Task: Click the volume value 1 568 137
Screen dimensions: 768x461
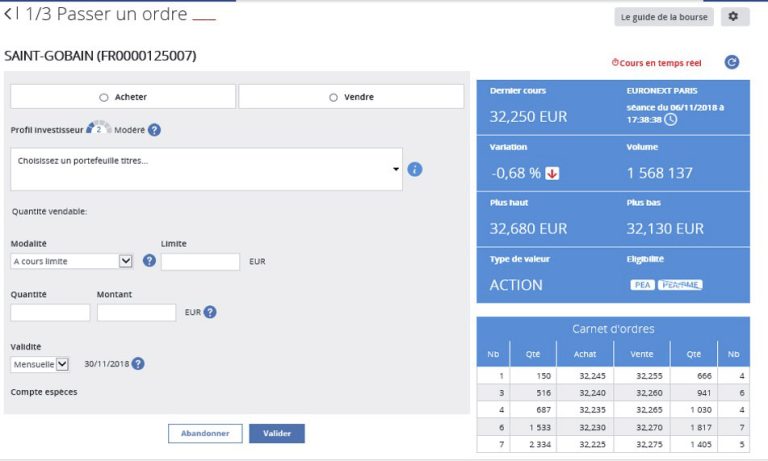Action: click(660, 173)
